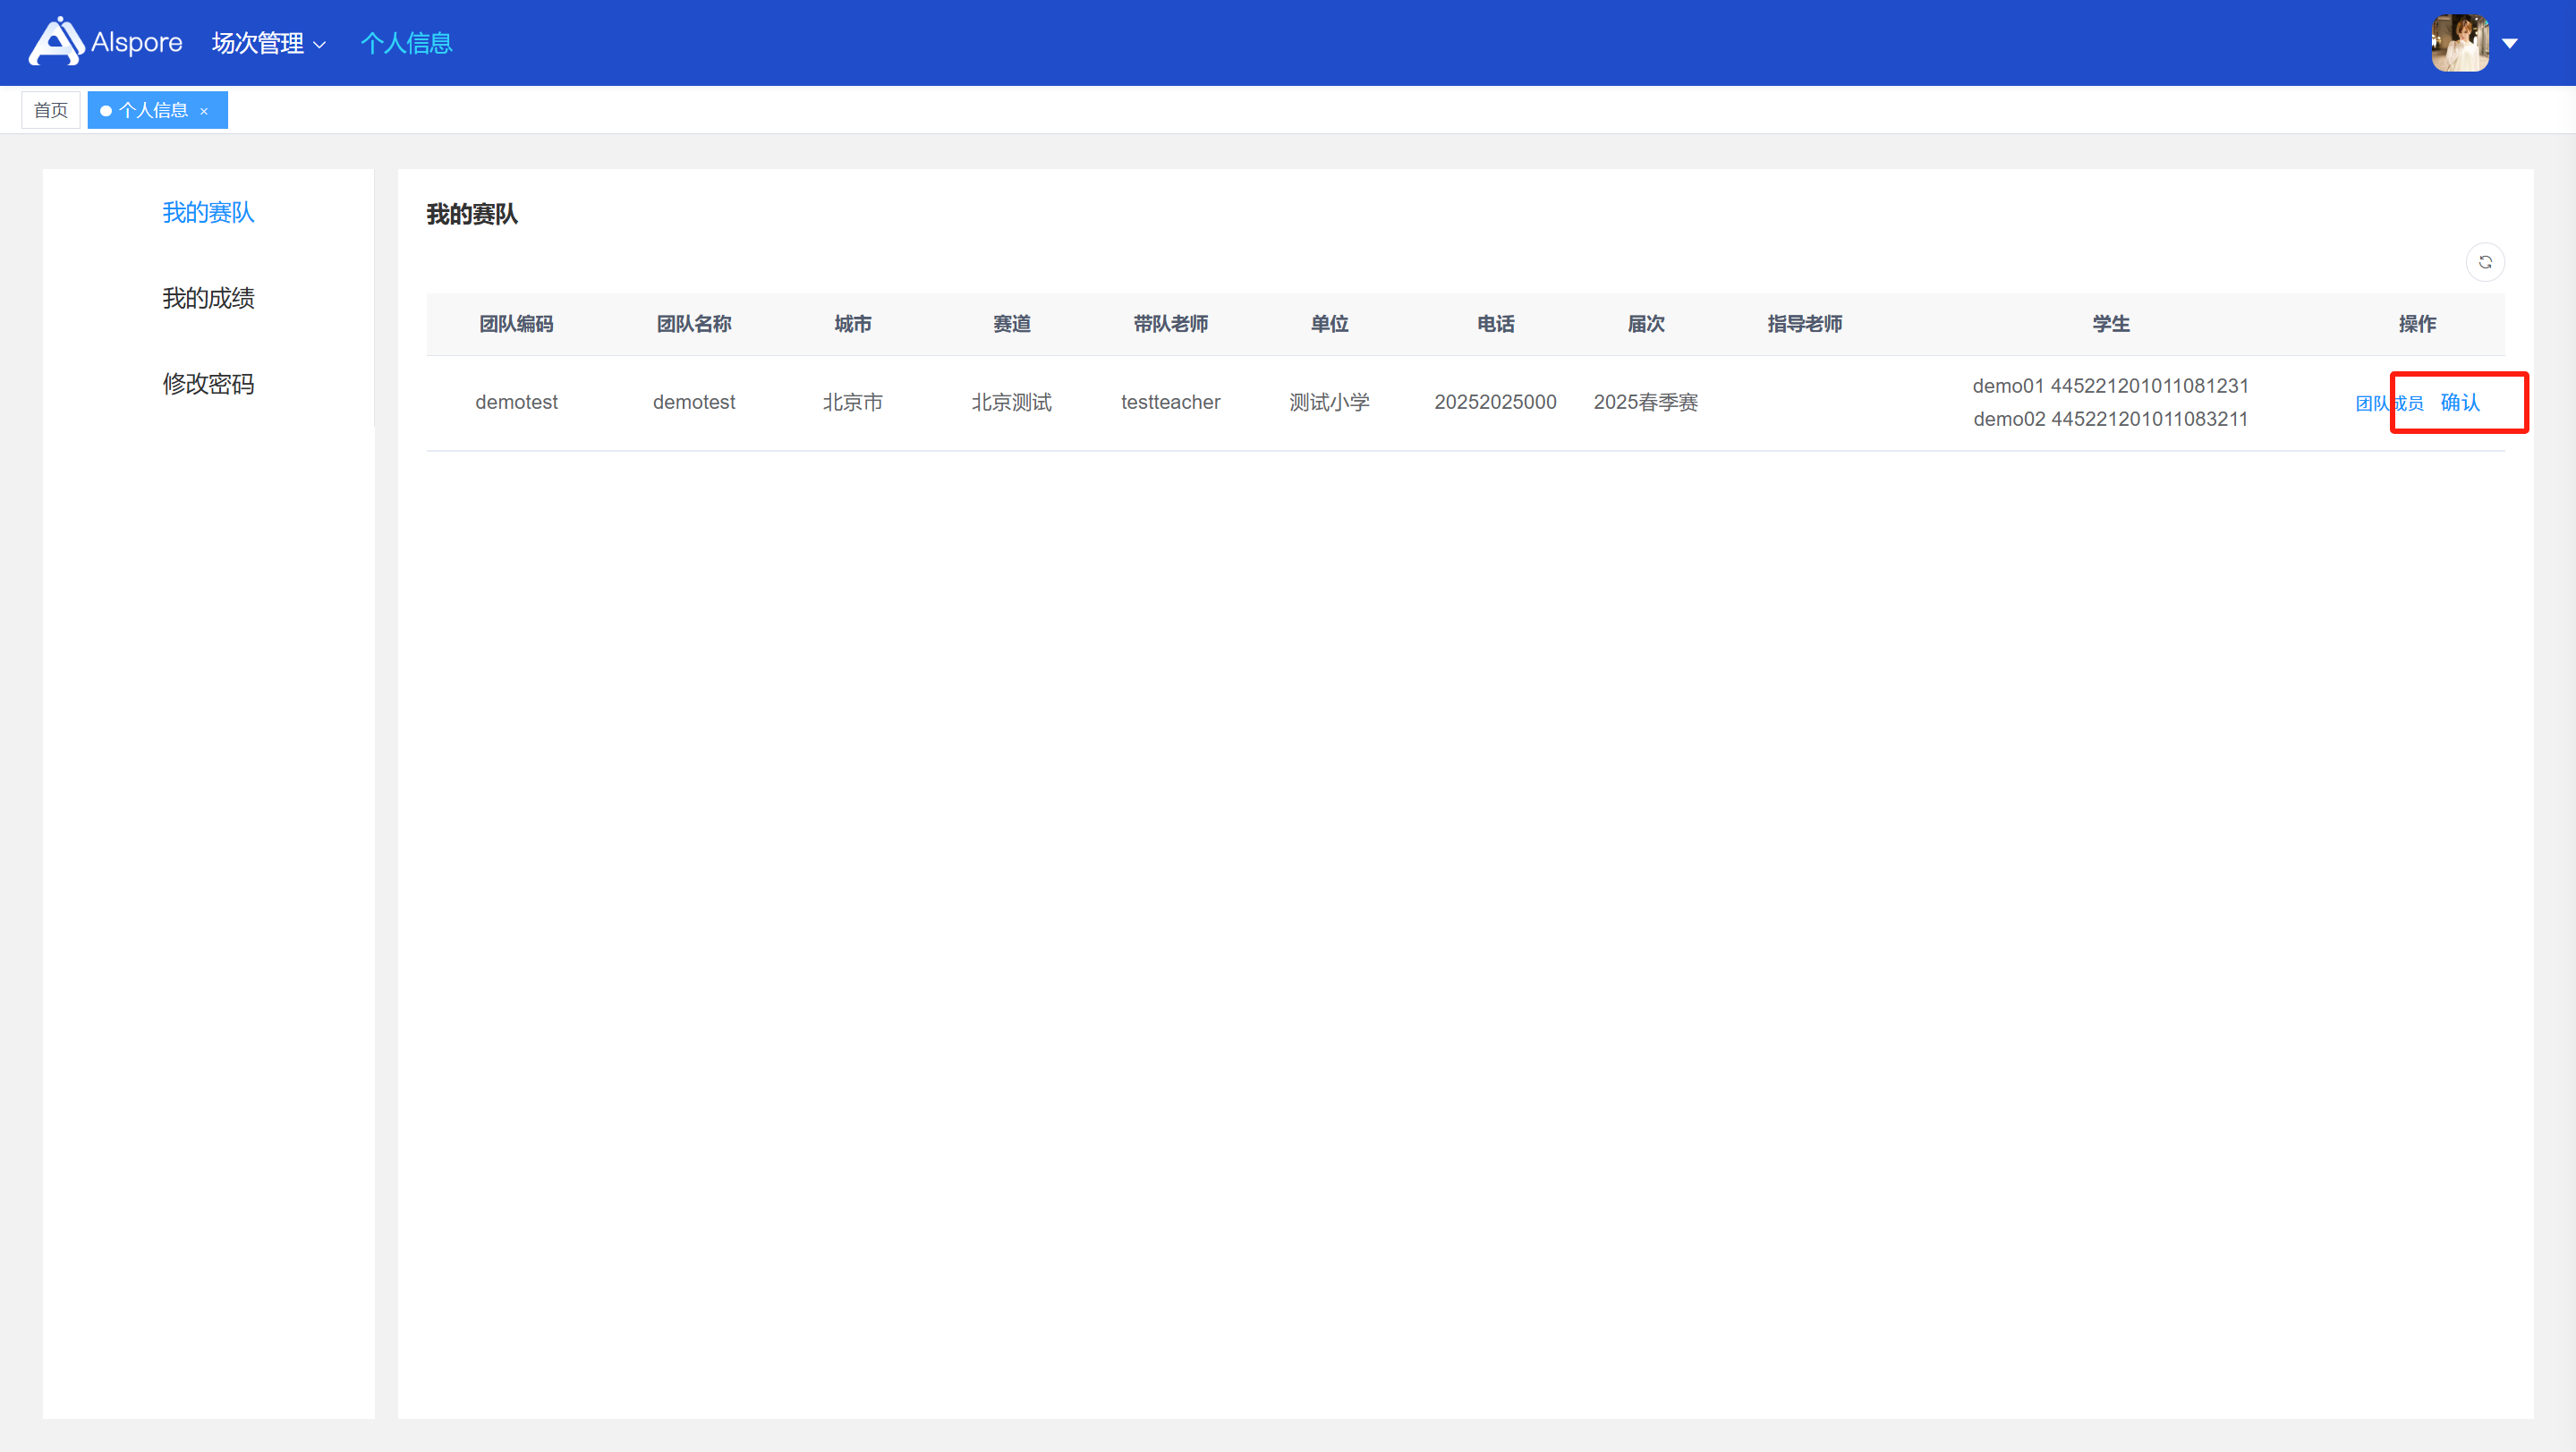Click the user avatar picture
This screenshot has width=2576, height=1452.
click(2460, 43)
